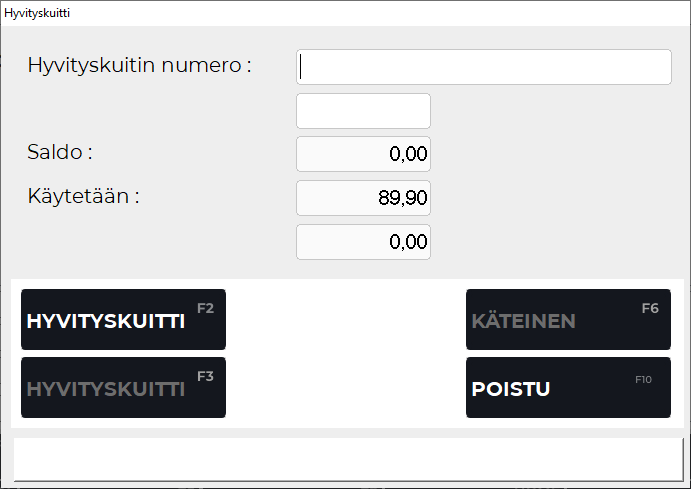Click the F2 shortcut badge
Screen dimensions: 691x489
click(205, 308)
